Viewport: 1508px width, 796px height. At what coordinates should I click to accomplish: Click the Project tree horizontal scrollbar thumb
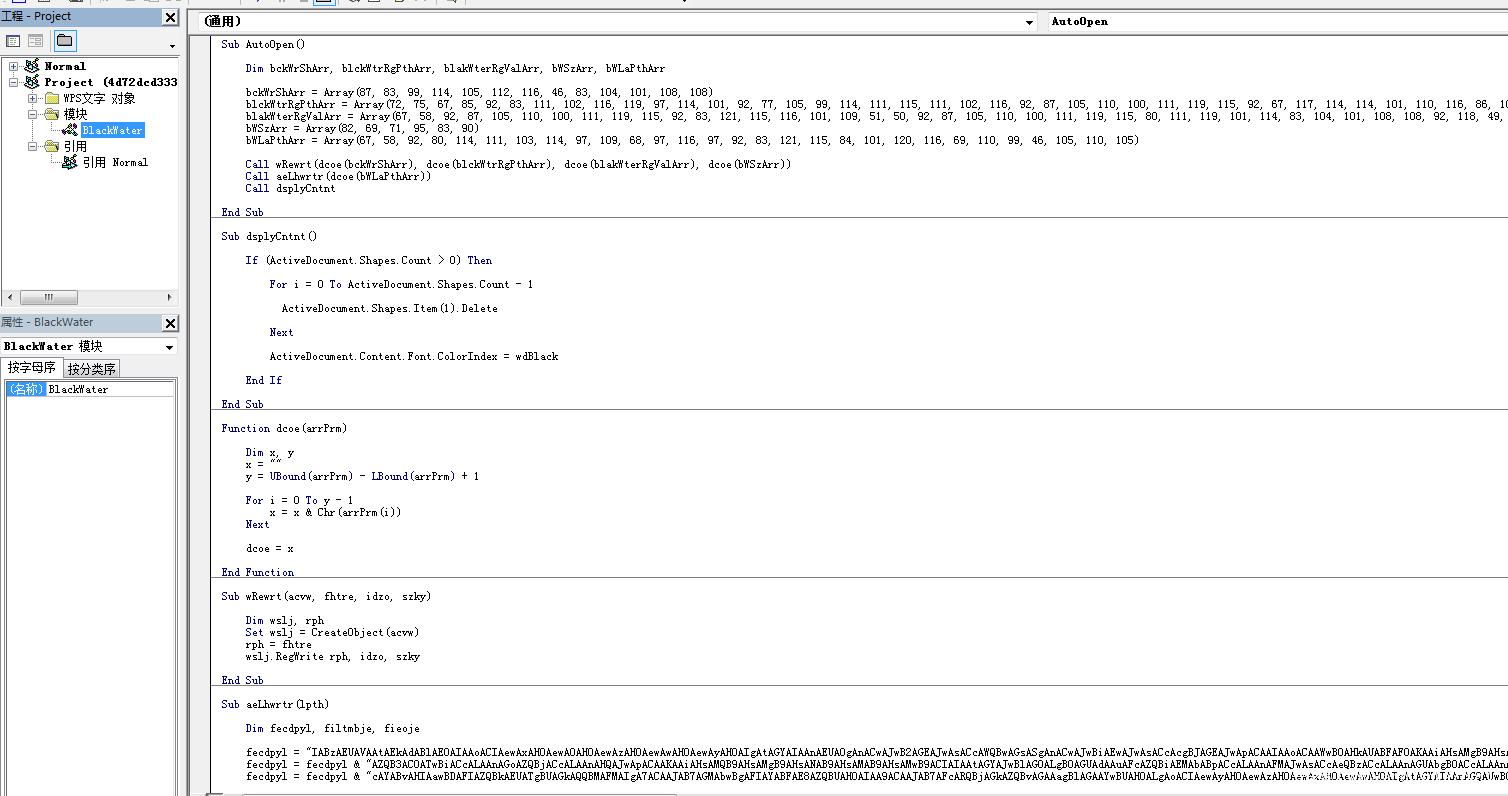48,297
